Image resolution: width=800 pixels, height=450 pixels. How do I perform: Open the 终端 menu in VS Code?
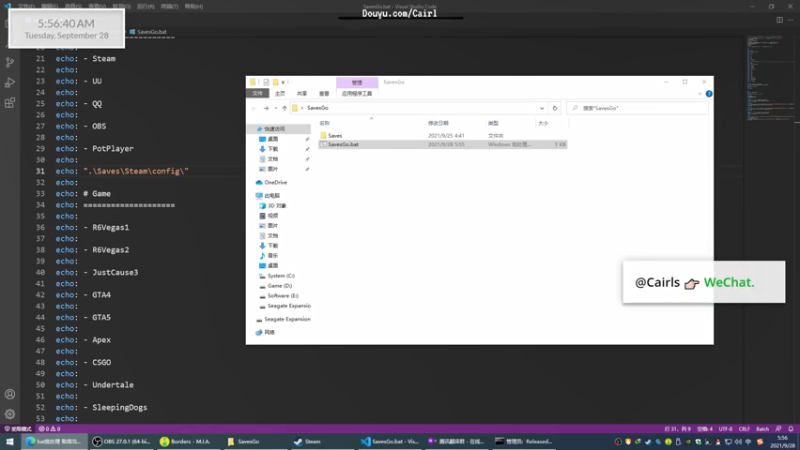point(169,7)
